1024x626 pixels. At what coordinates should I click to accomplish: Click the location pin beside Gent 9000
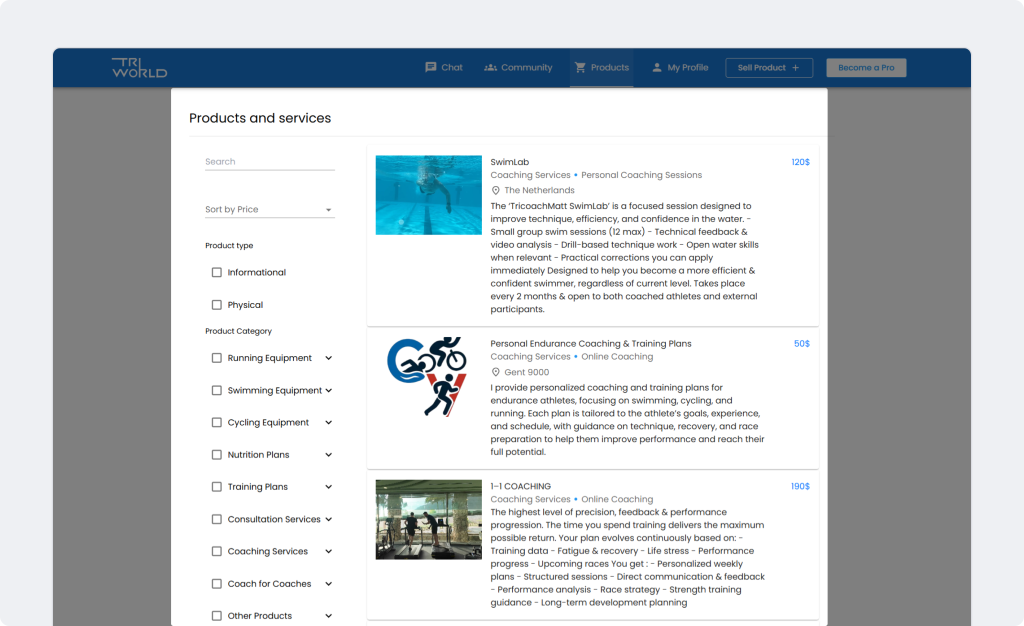click(x=495, y=372)
